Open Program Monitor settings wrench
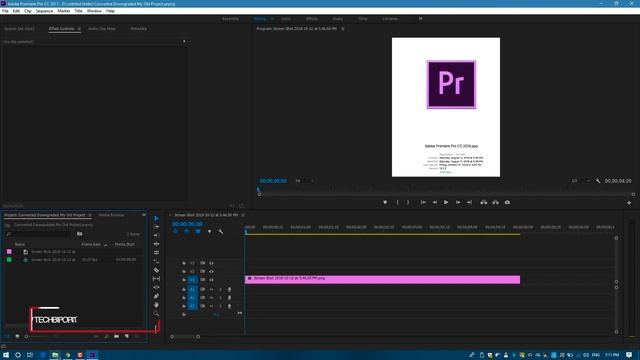This screenshot has height=360, width=640. 598,181
